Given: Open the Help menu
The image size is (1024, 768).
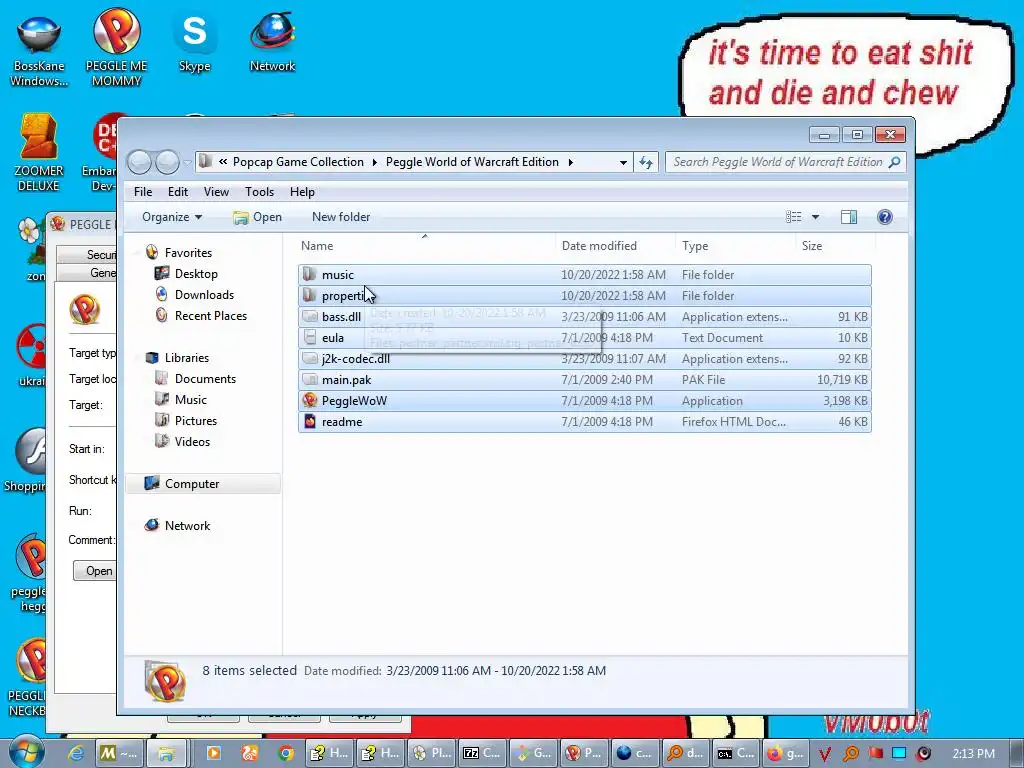Looking at the screenshot, I should pos(302,191).
